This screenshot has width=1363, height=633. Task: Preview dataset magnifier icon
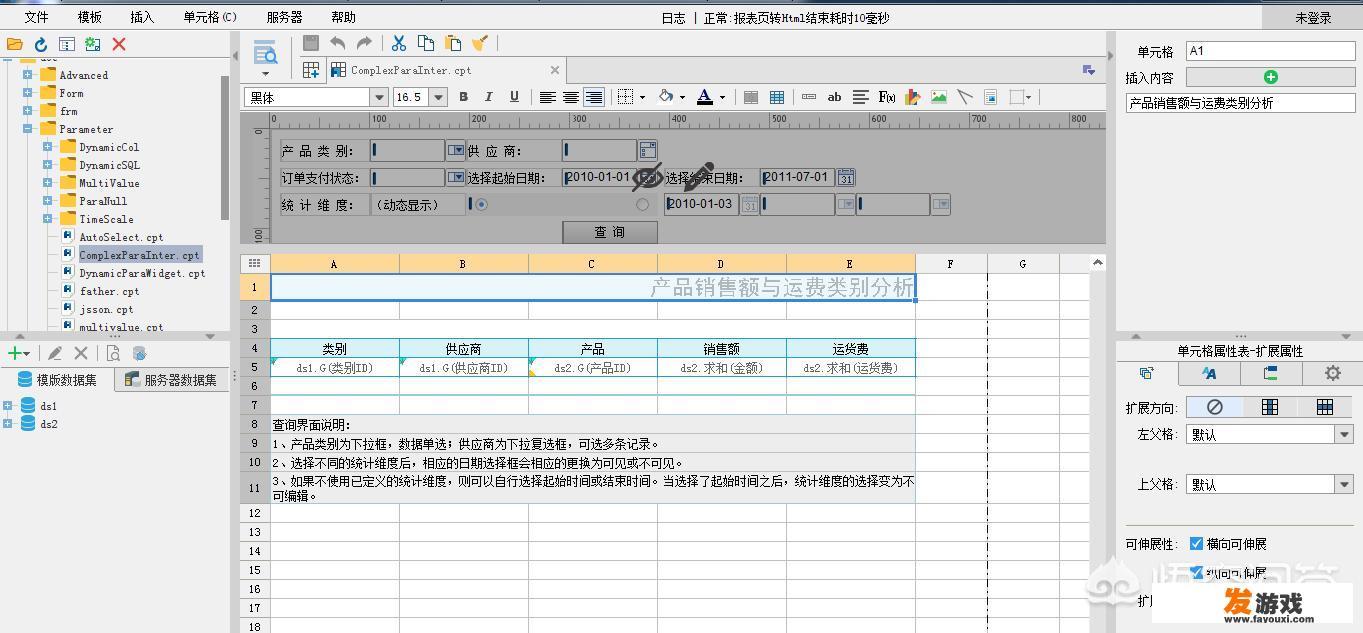click(x=113, y=353)
